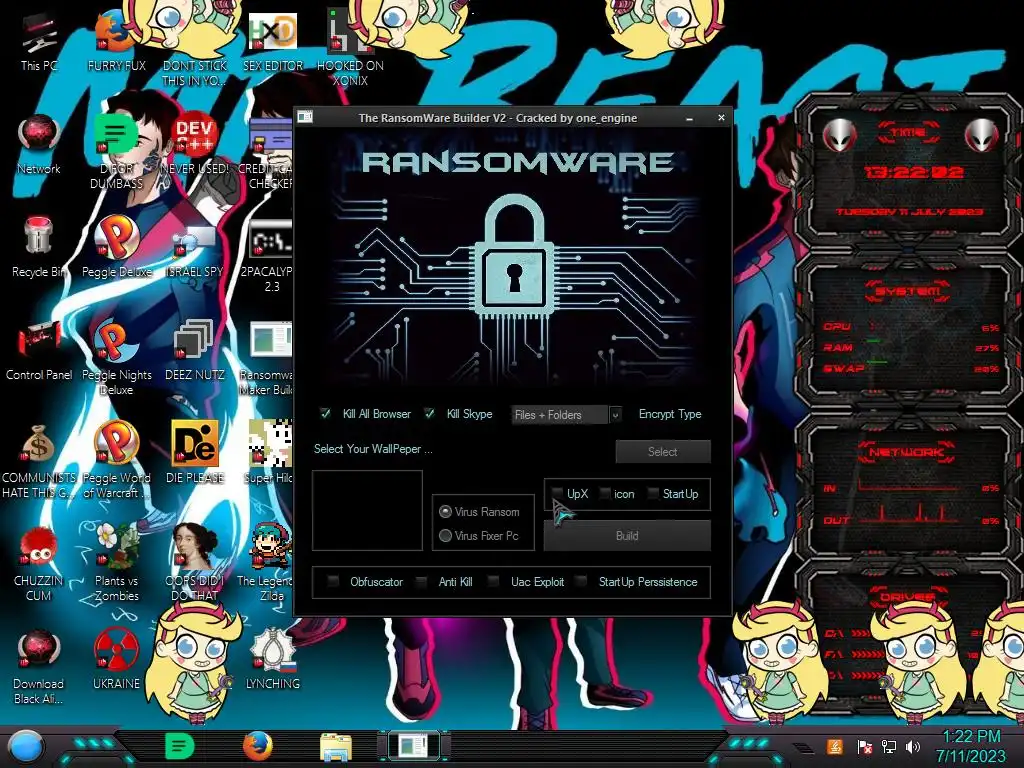
Task: Open the Action Center flag tray icon
Action: (863, 746)
